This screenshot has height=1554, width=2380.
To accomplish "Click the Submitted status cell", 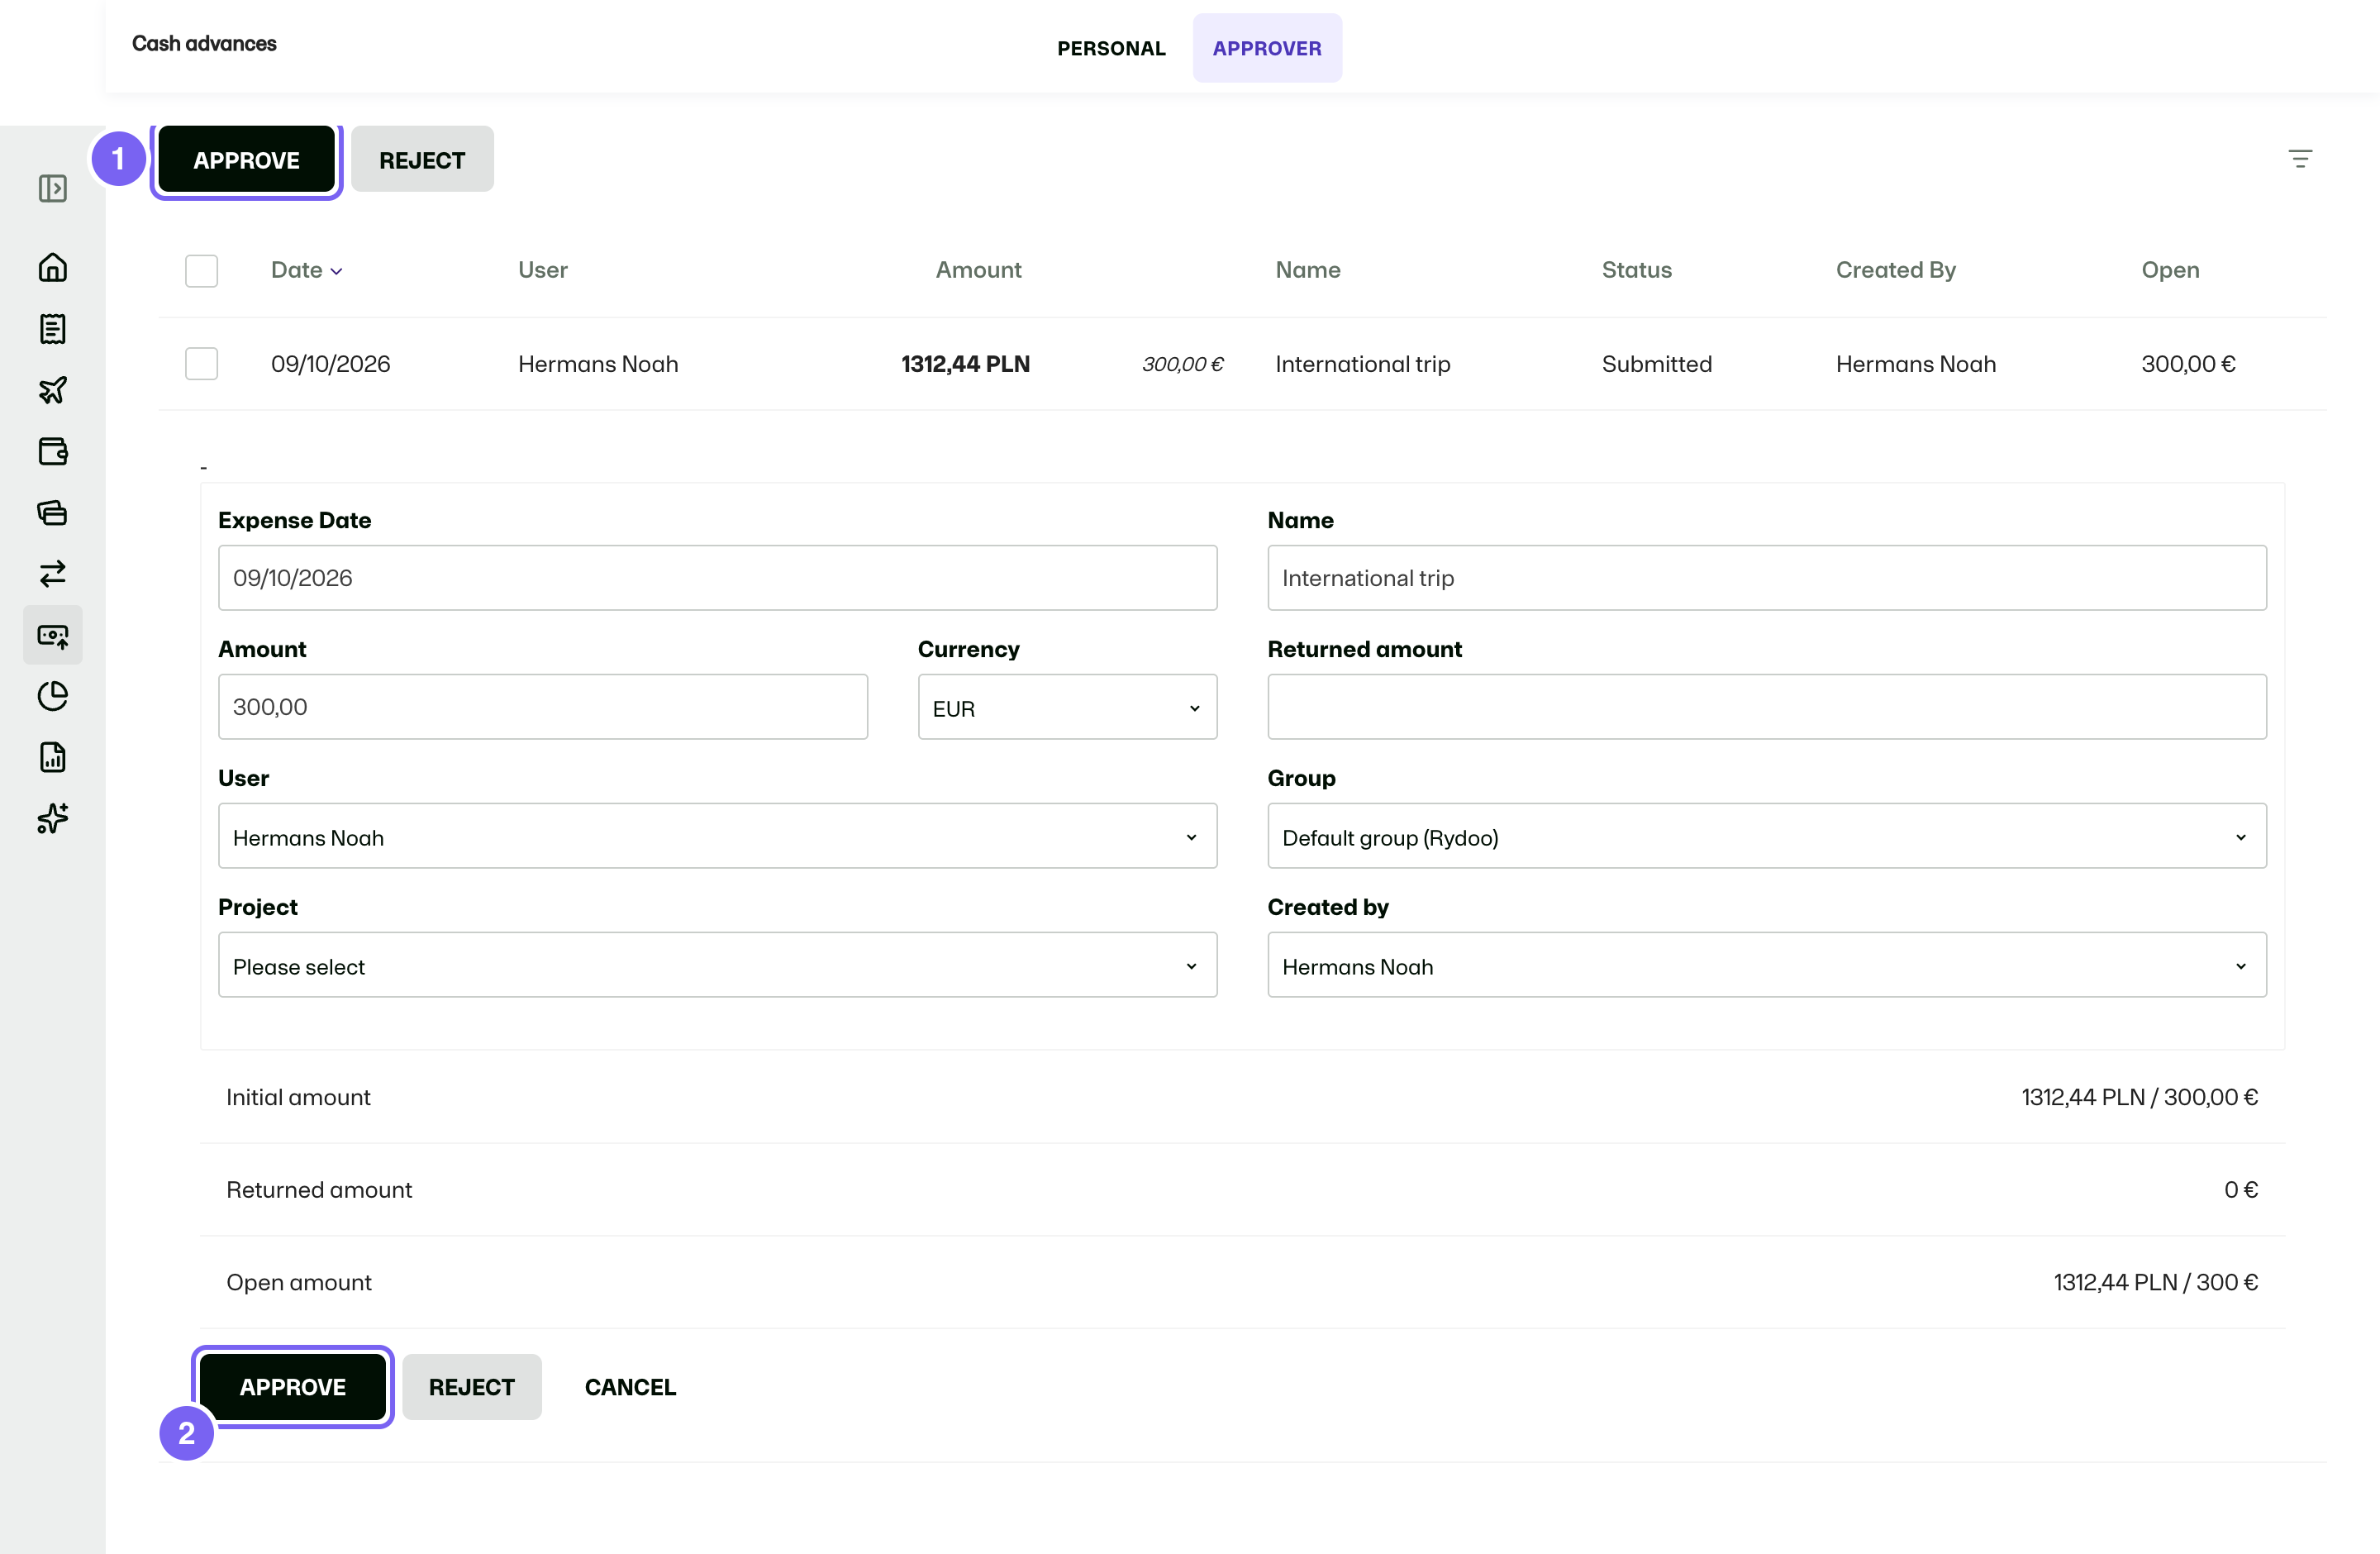I will coord(1656,364).
